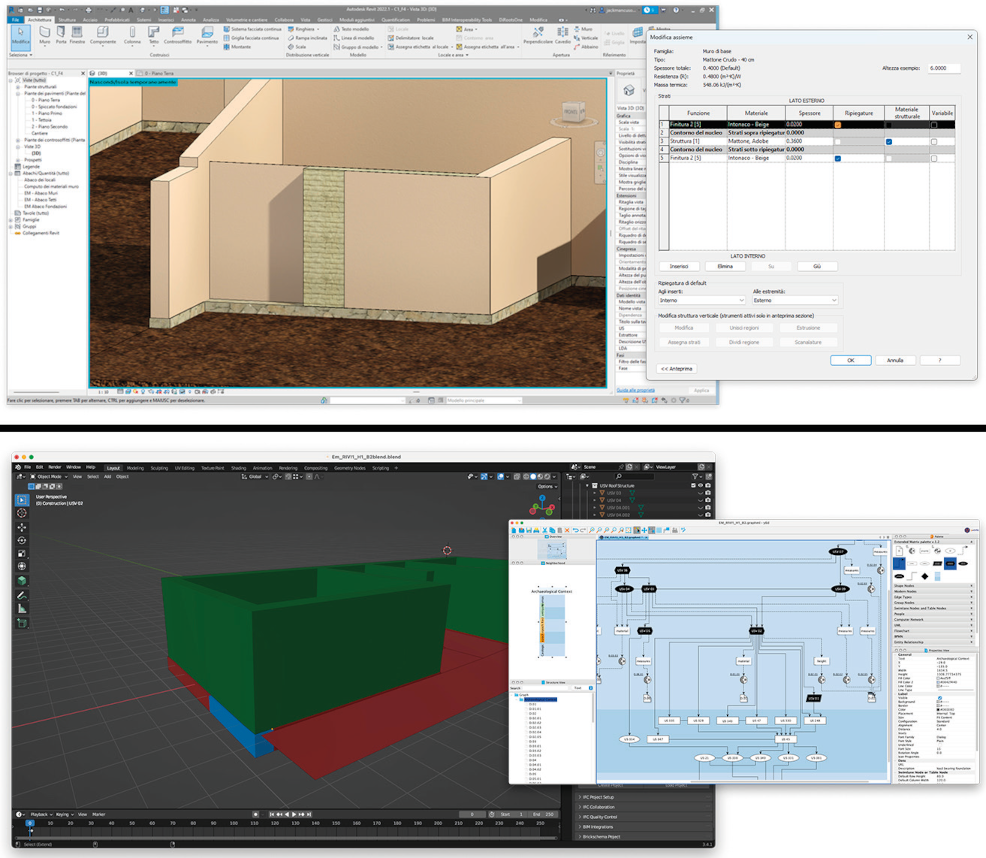Toggle Ripiegature checkbox for row 1 Finitura
986x858 pixels.
[838, 125]
